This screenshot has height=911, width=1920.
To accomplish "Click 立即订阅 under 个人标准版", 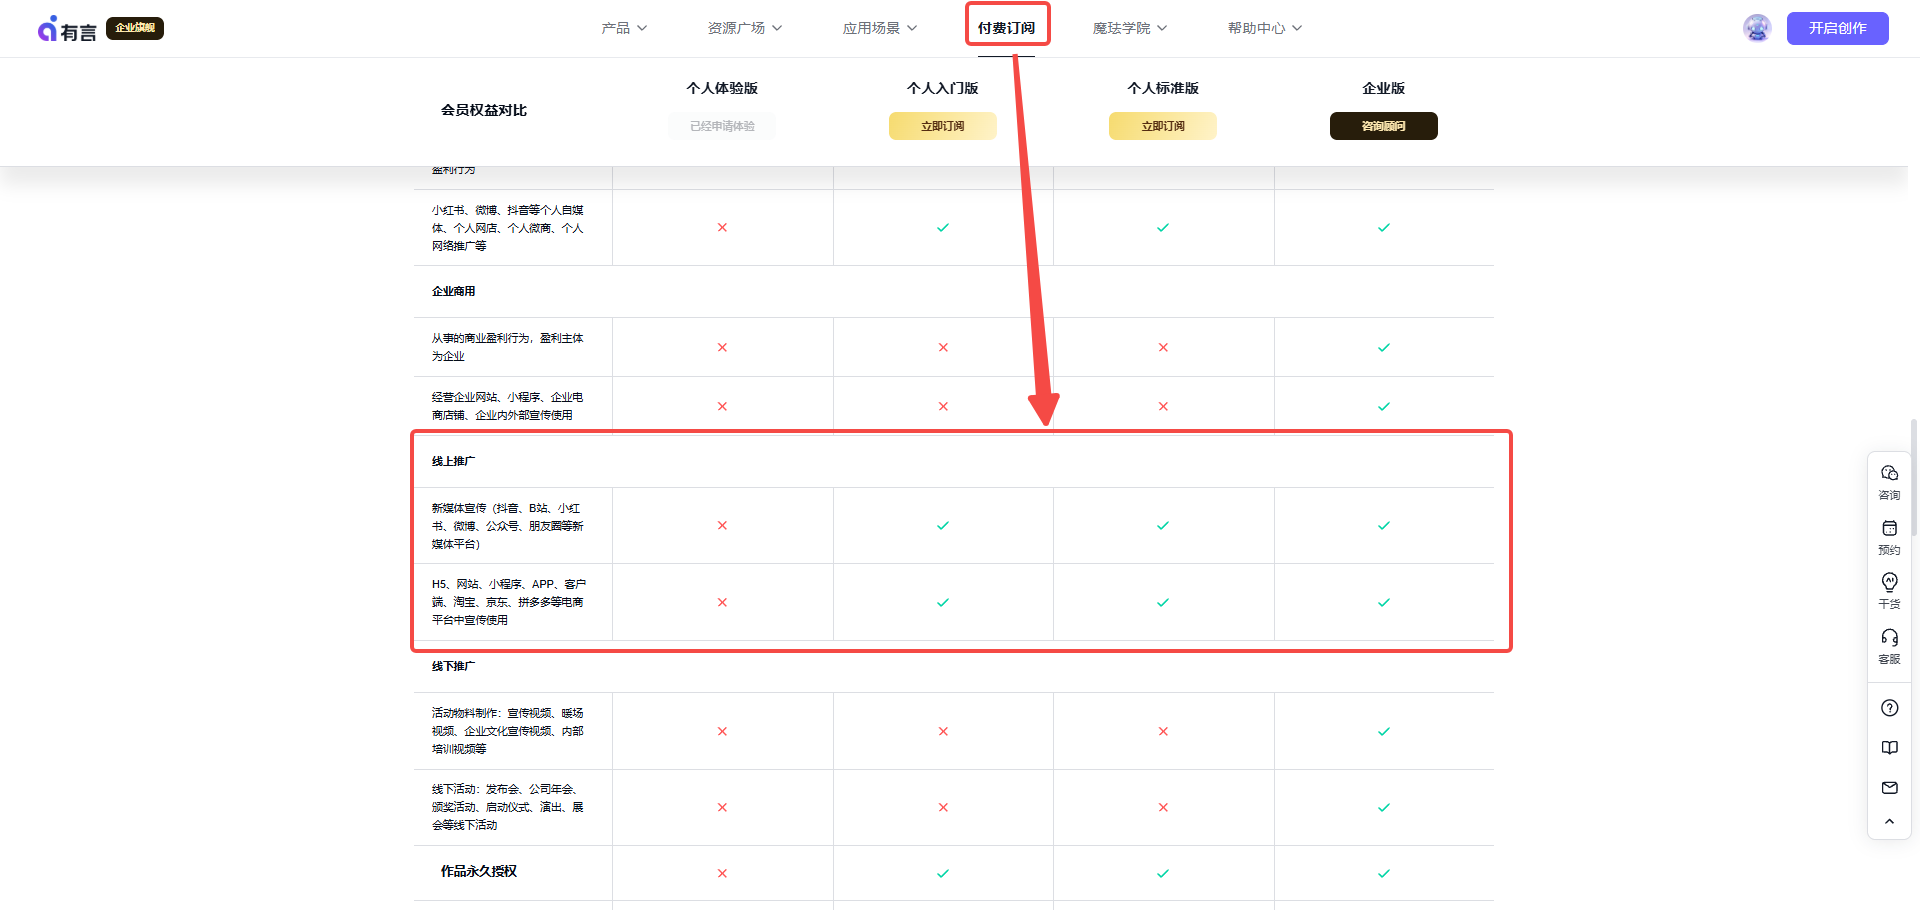I will click(1162, 126).
